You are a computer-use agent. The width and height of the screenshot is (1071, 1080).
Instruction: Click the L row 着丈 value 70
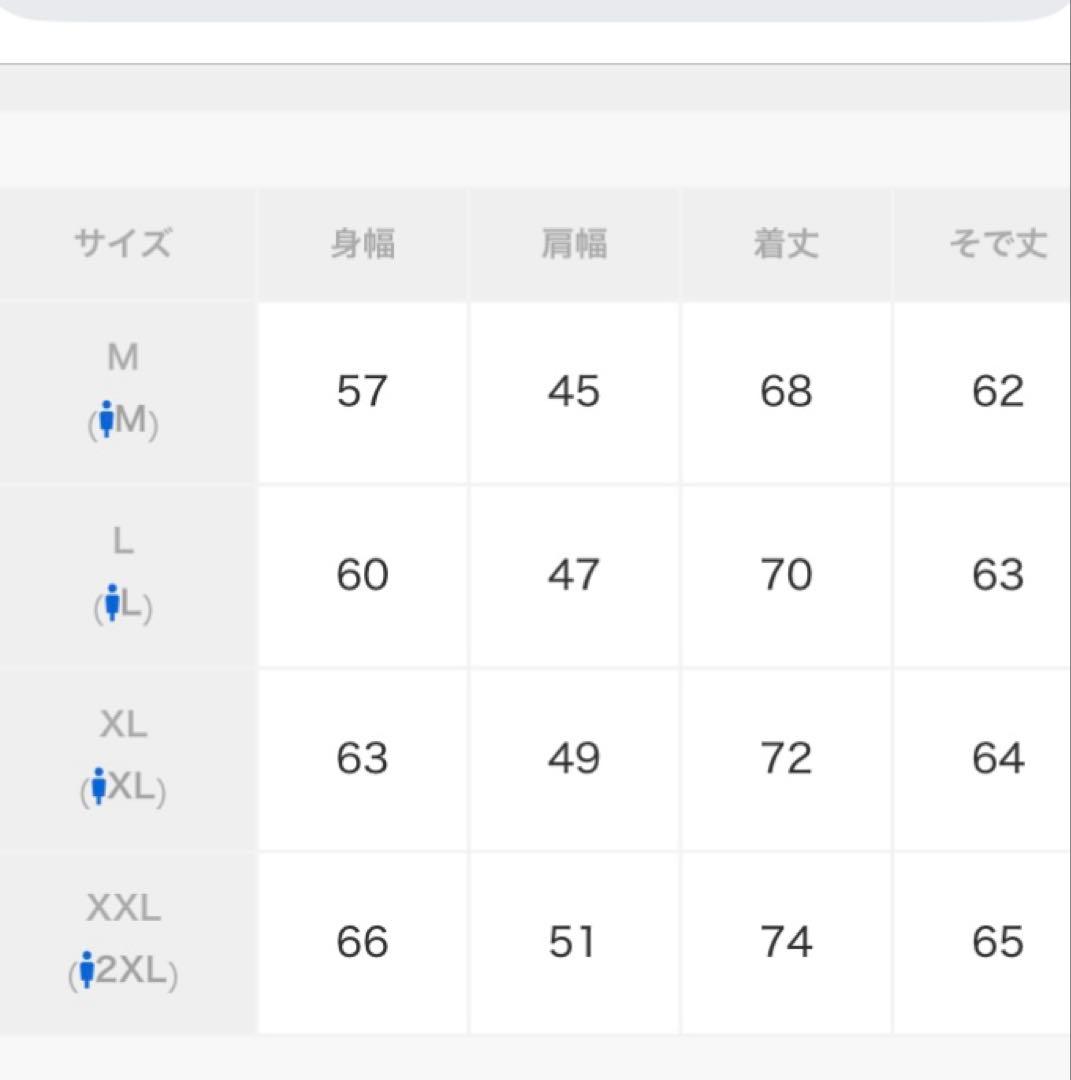pos(786,575)
